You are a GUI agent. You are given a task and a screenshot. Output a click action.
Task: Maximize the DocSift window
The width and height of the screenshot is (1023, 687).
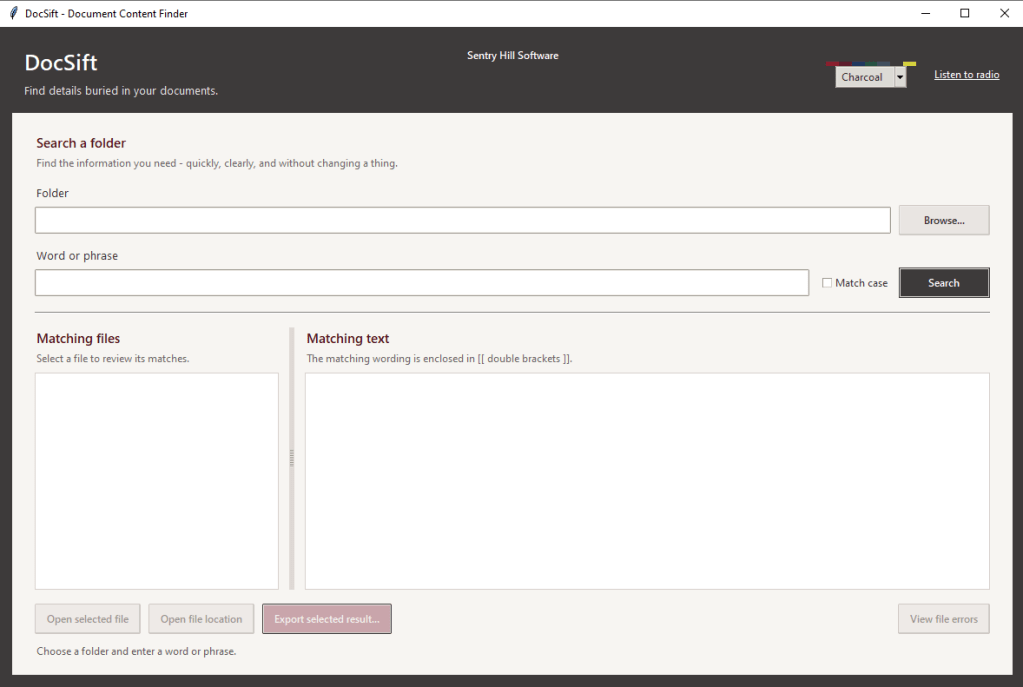(x=964, y=13)
